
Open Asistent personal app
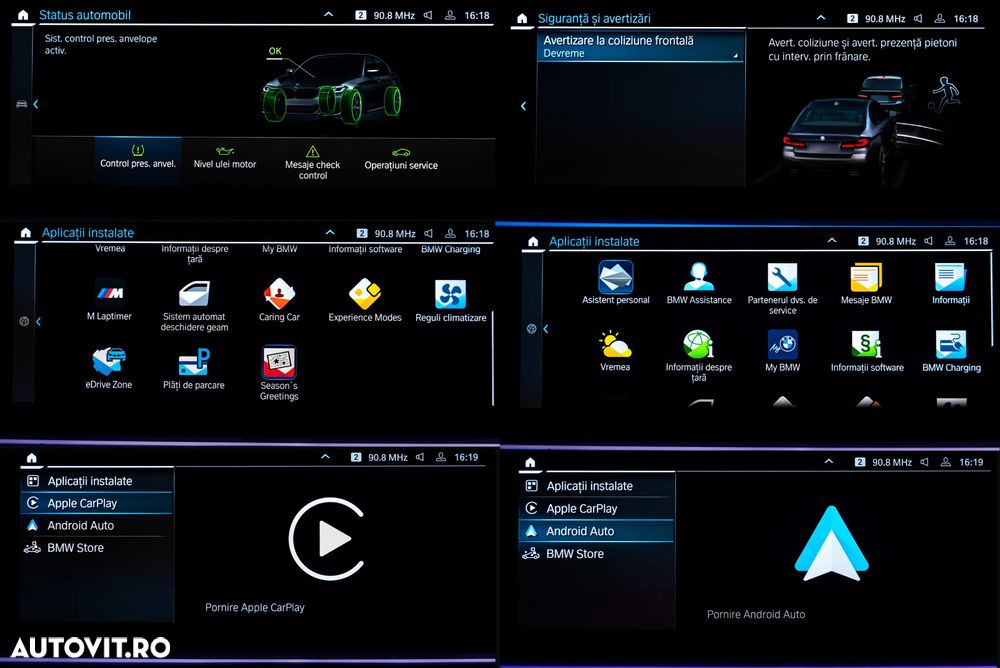(615, 283)
